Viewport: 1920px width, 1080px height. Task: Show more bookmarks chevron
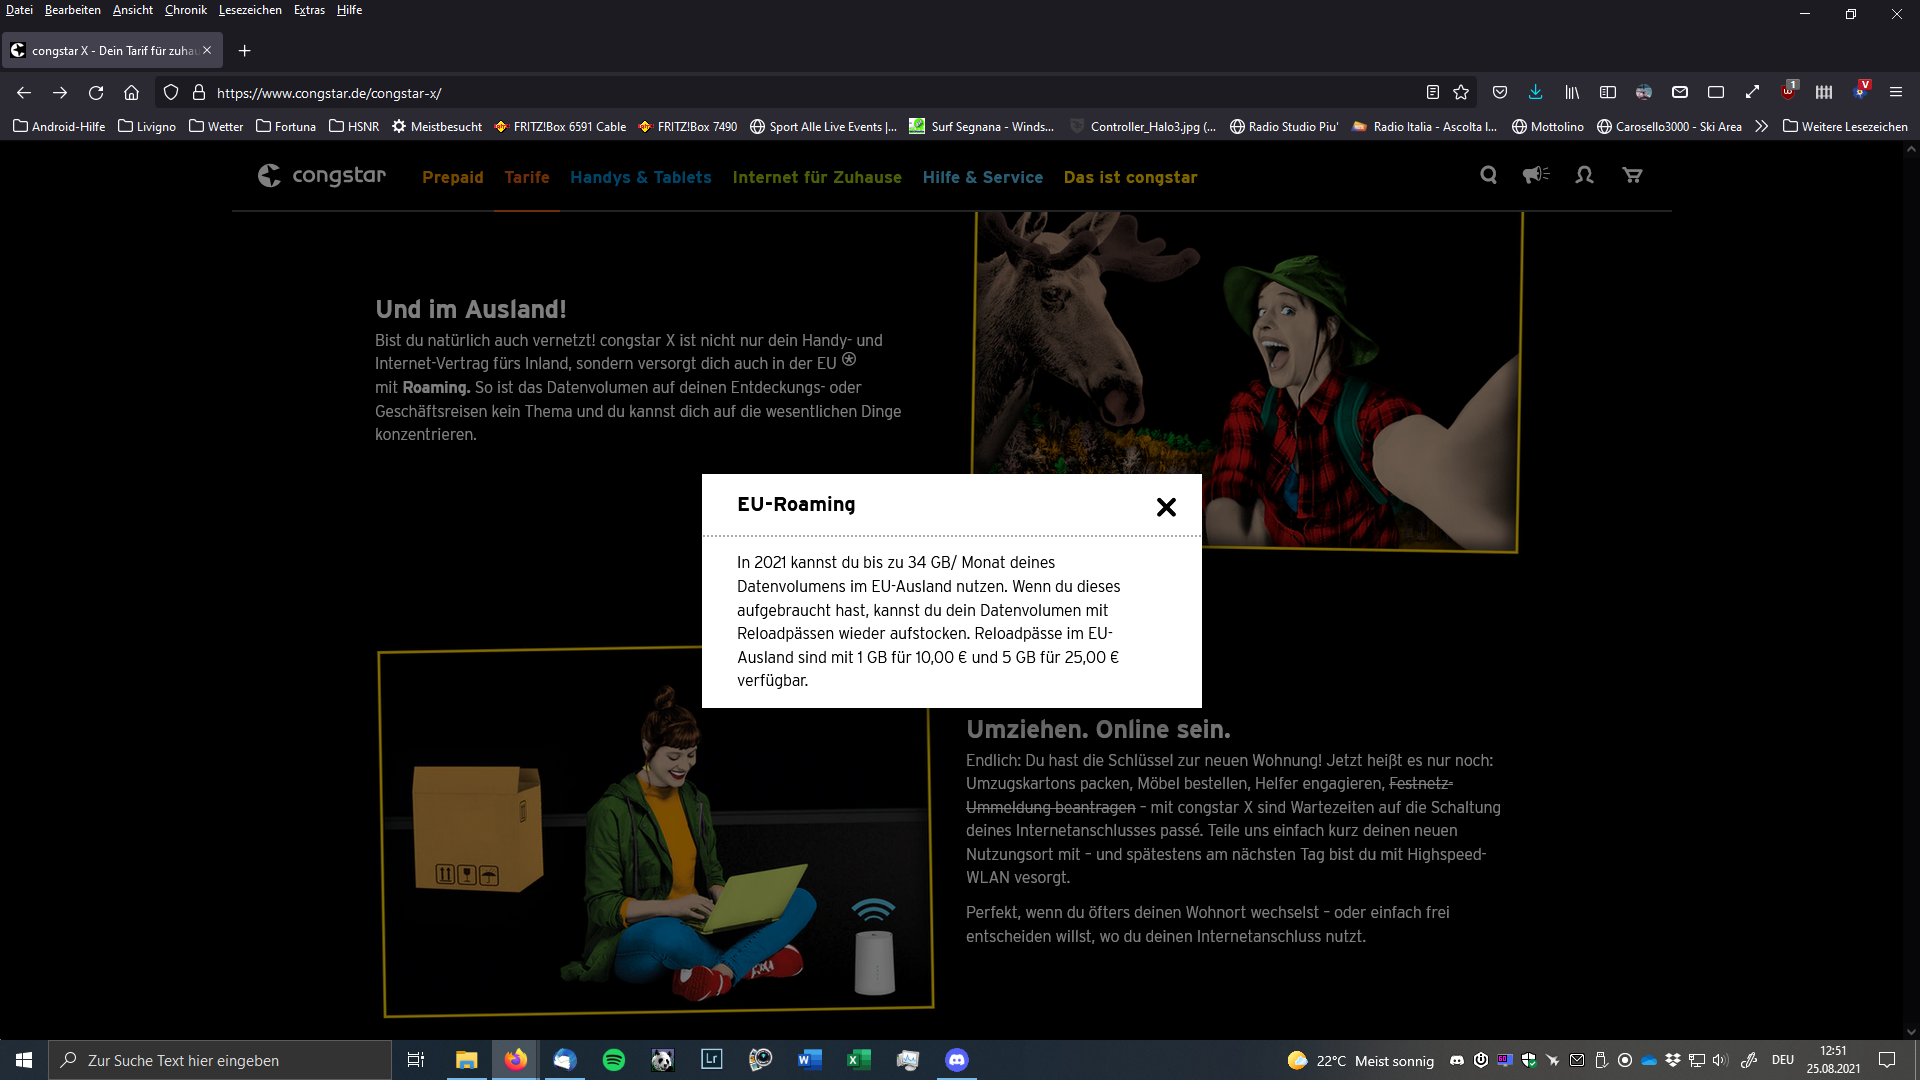coord(1761,126)
